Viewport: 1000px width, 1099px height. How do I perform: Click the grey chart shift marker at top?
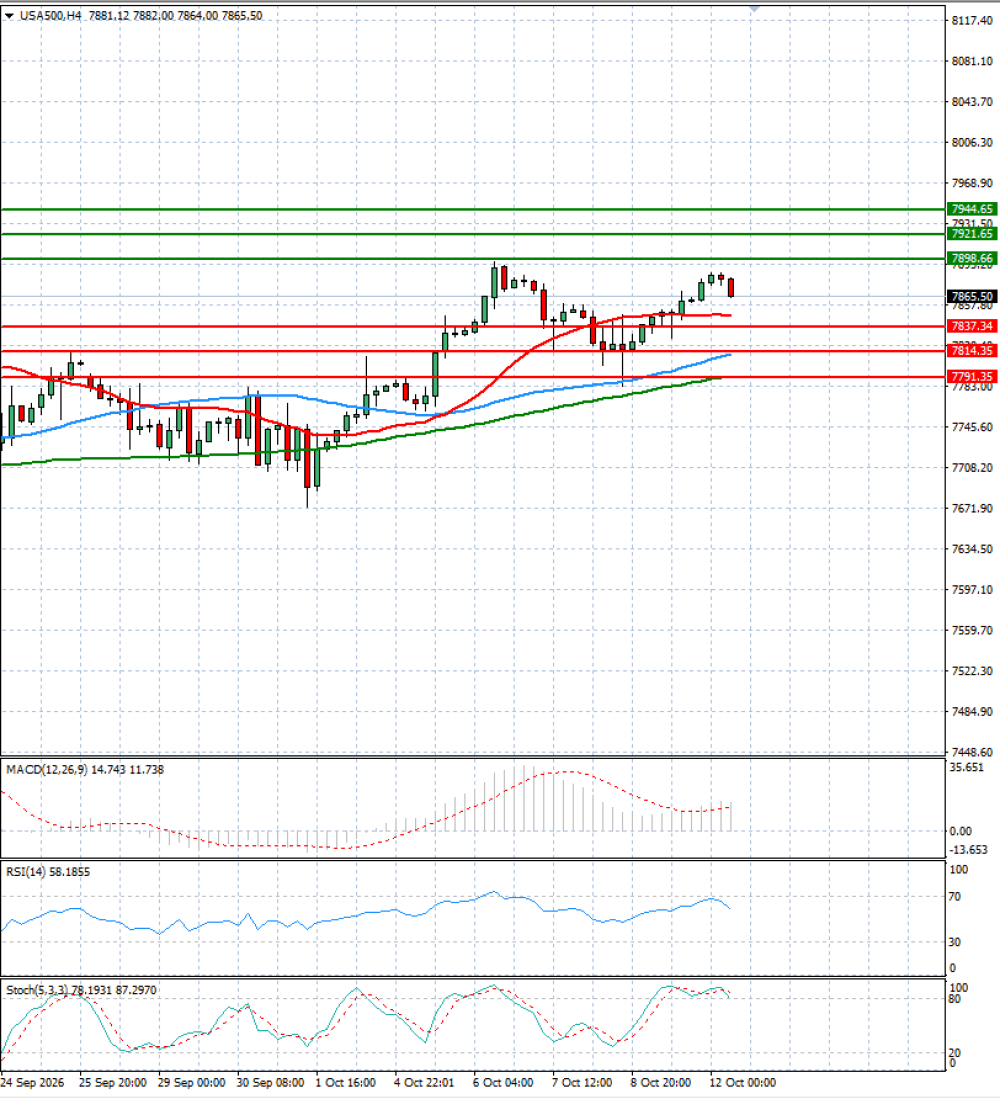point(754,9)
